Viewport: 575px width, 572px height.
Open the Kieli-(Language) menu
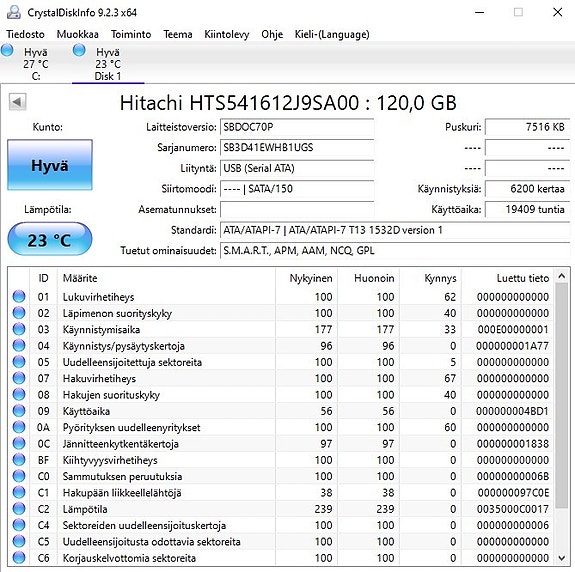tap(332, 34)
